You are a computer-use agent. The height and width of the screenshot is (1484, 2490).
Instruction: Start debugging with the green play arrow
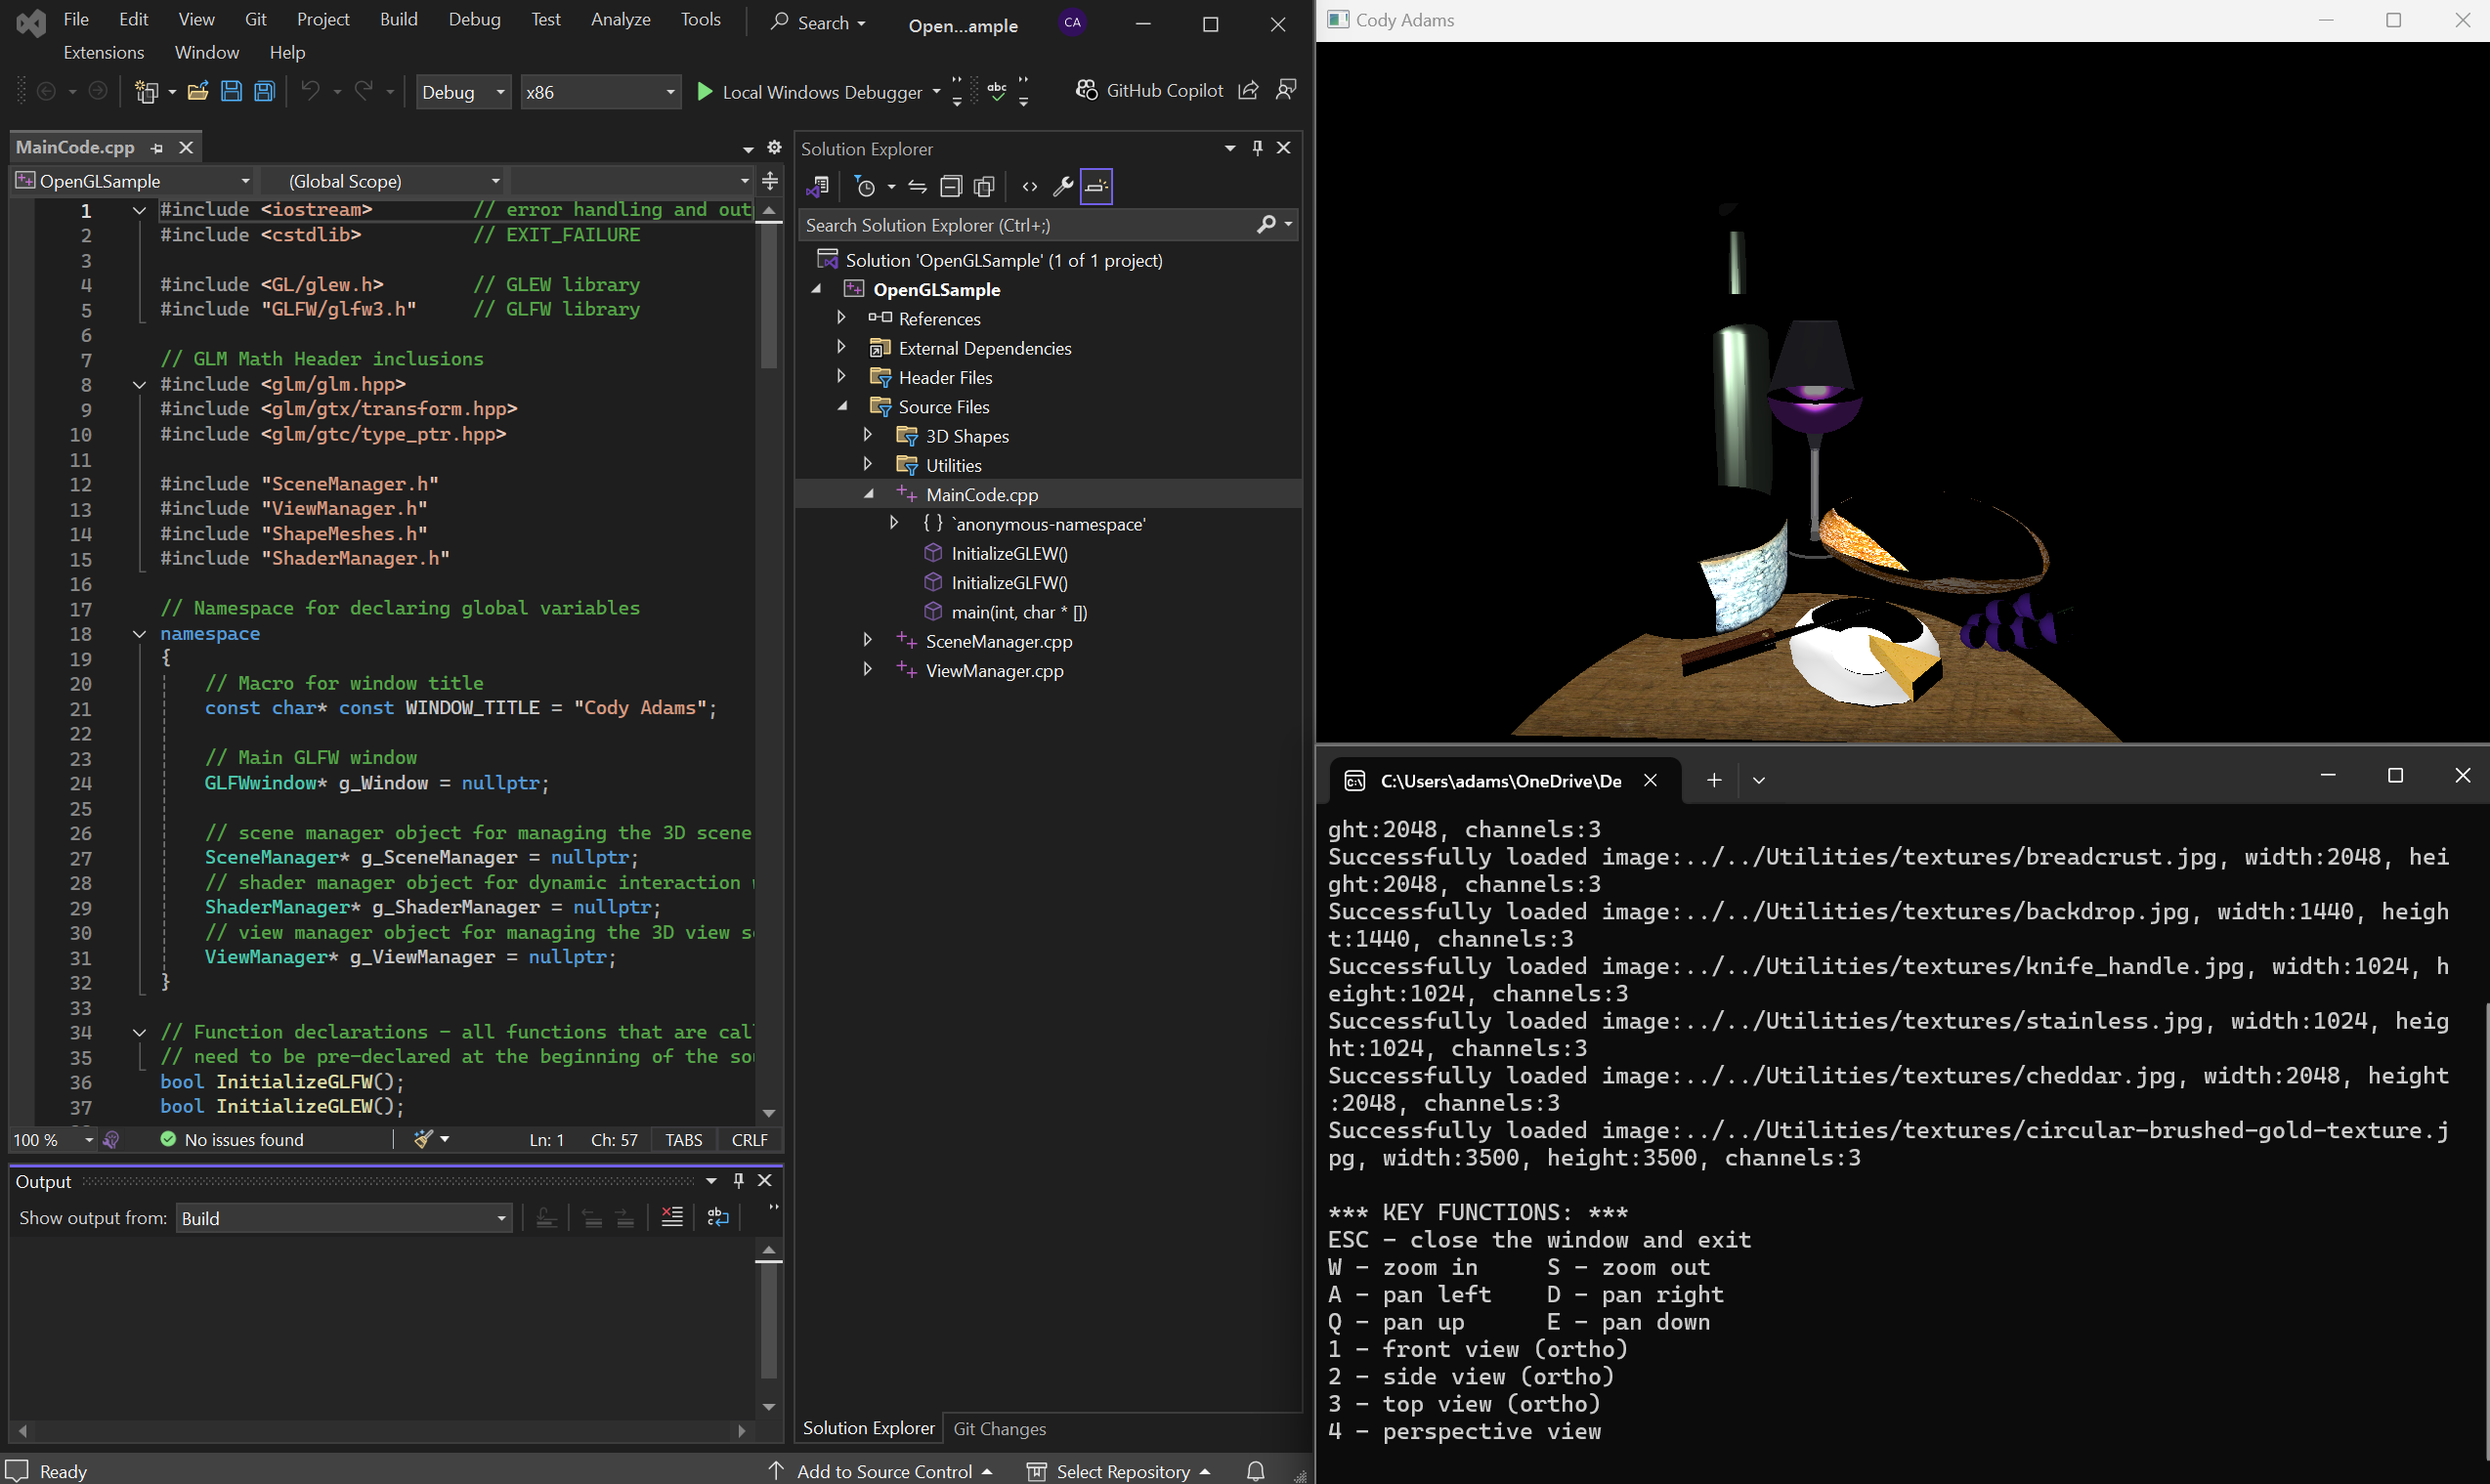pyautogui.click(x=704, y=92)
